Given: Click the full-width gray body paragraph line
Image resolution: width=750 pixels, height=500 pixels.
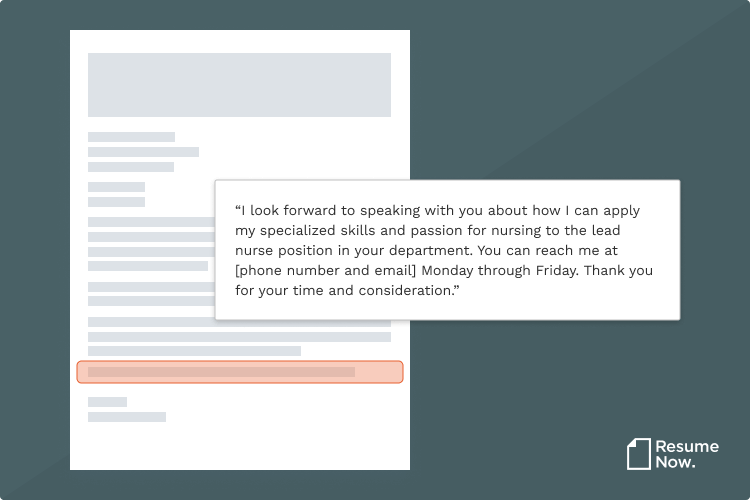Looking at the screenshot, I should tap(239, 337).
